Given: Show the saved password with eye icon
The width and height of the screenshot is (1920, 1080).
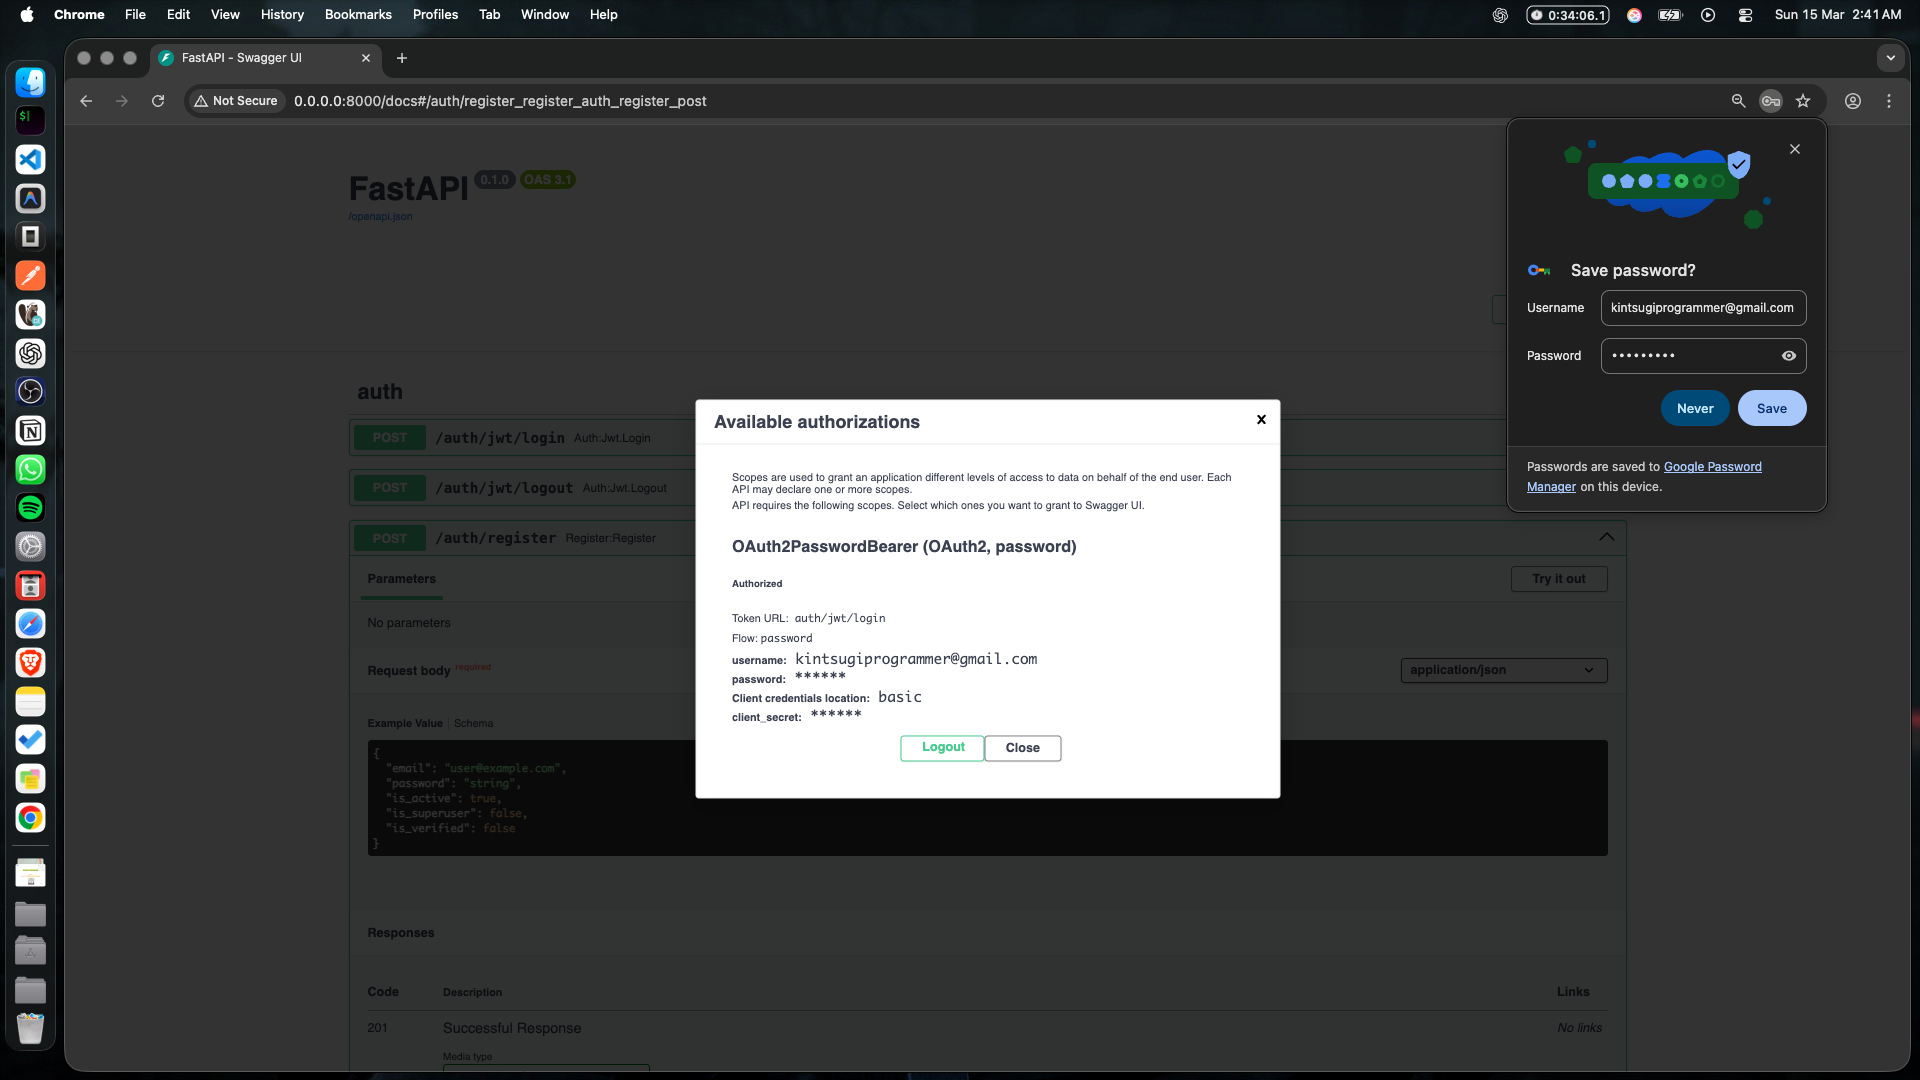Looking at the screenshot, I should tap(1789, 356).
